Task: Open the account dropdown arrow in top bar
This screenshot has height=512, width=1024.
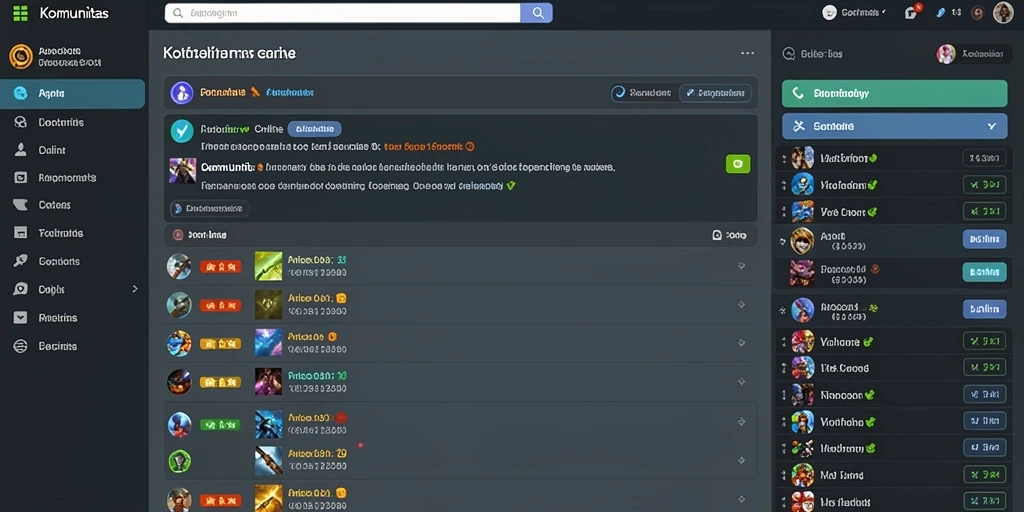Action: tap(883, 12)
